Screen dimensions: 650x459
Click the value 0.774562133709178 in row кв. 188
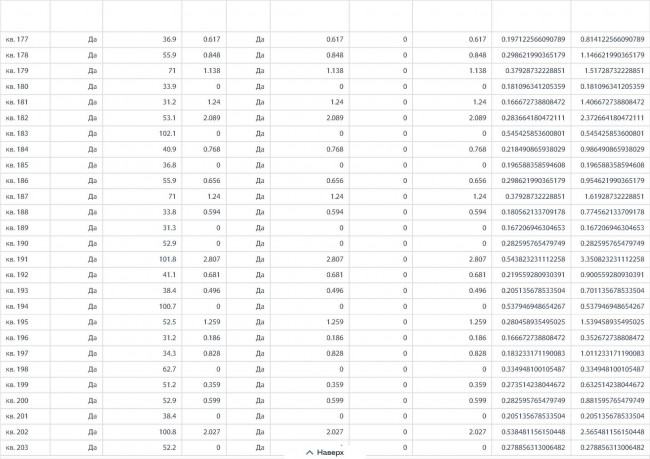pyautogui.click(x=612, y=212)
